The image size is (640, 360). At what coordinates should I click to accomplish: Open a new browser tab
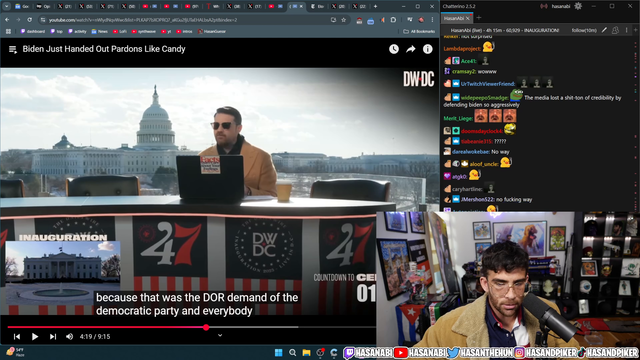(376, 6)
